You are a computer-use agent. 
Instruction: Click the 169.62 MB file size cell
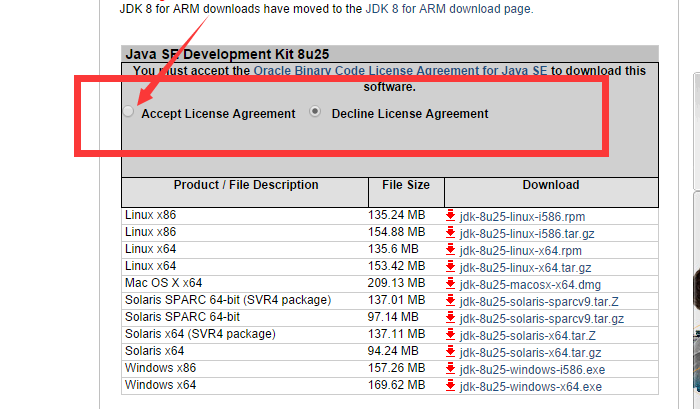396,385
